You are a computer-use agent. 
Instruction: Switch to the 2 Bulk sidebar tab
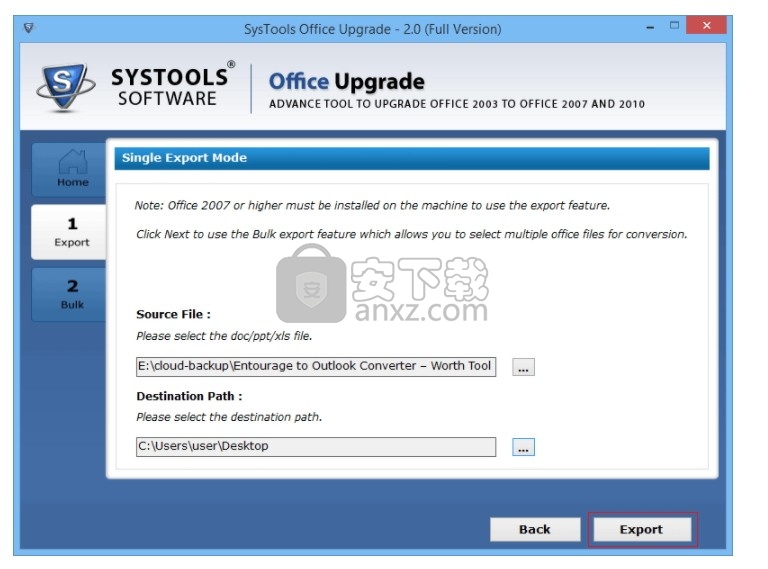pos(70,294)
